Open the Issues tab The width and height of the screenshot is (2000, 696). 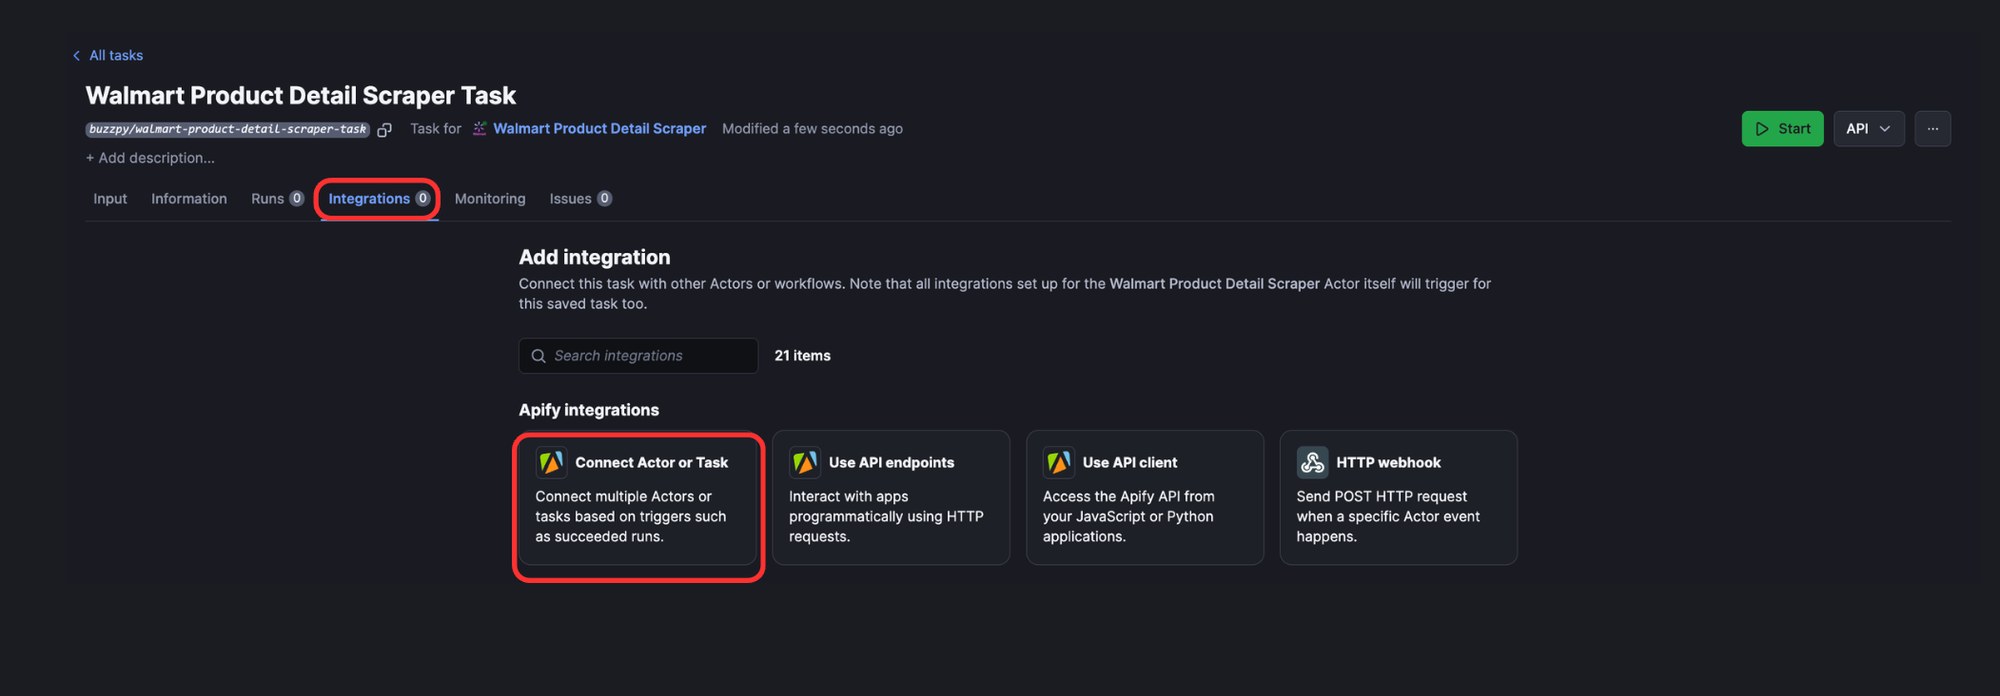580,199
